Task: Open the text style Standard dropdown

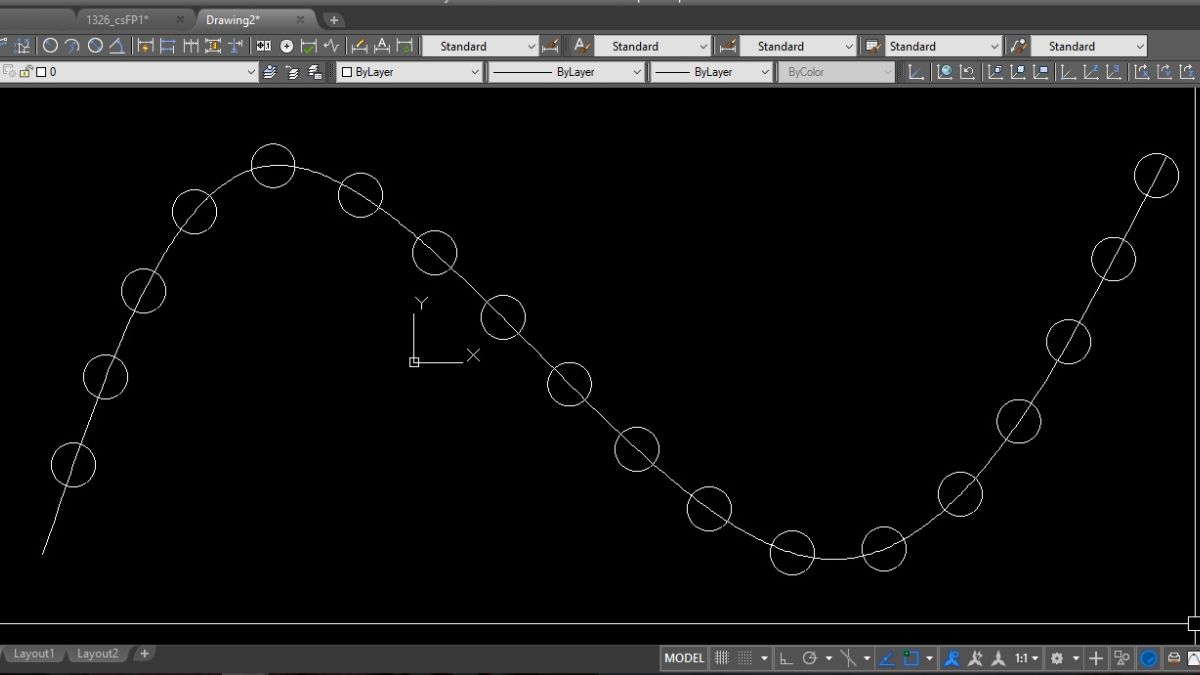Action: click(653, 46)
